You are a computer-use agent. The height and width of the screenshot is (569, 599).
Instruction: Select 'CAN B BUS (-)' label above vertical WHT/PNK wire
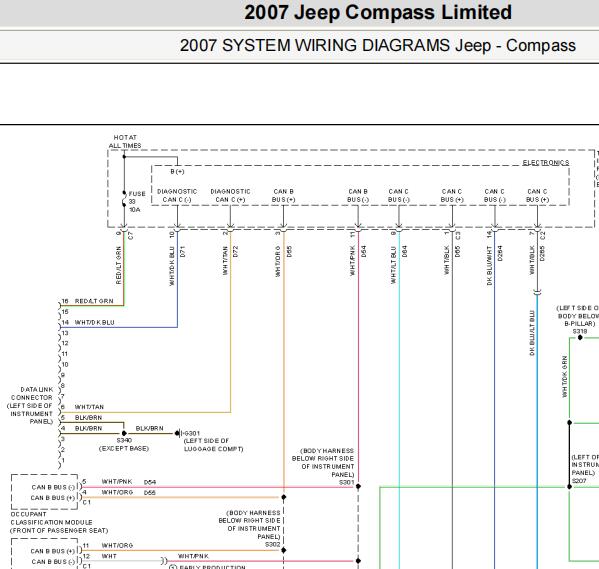pos(358,195)
